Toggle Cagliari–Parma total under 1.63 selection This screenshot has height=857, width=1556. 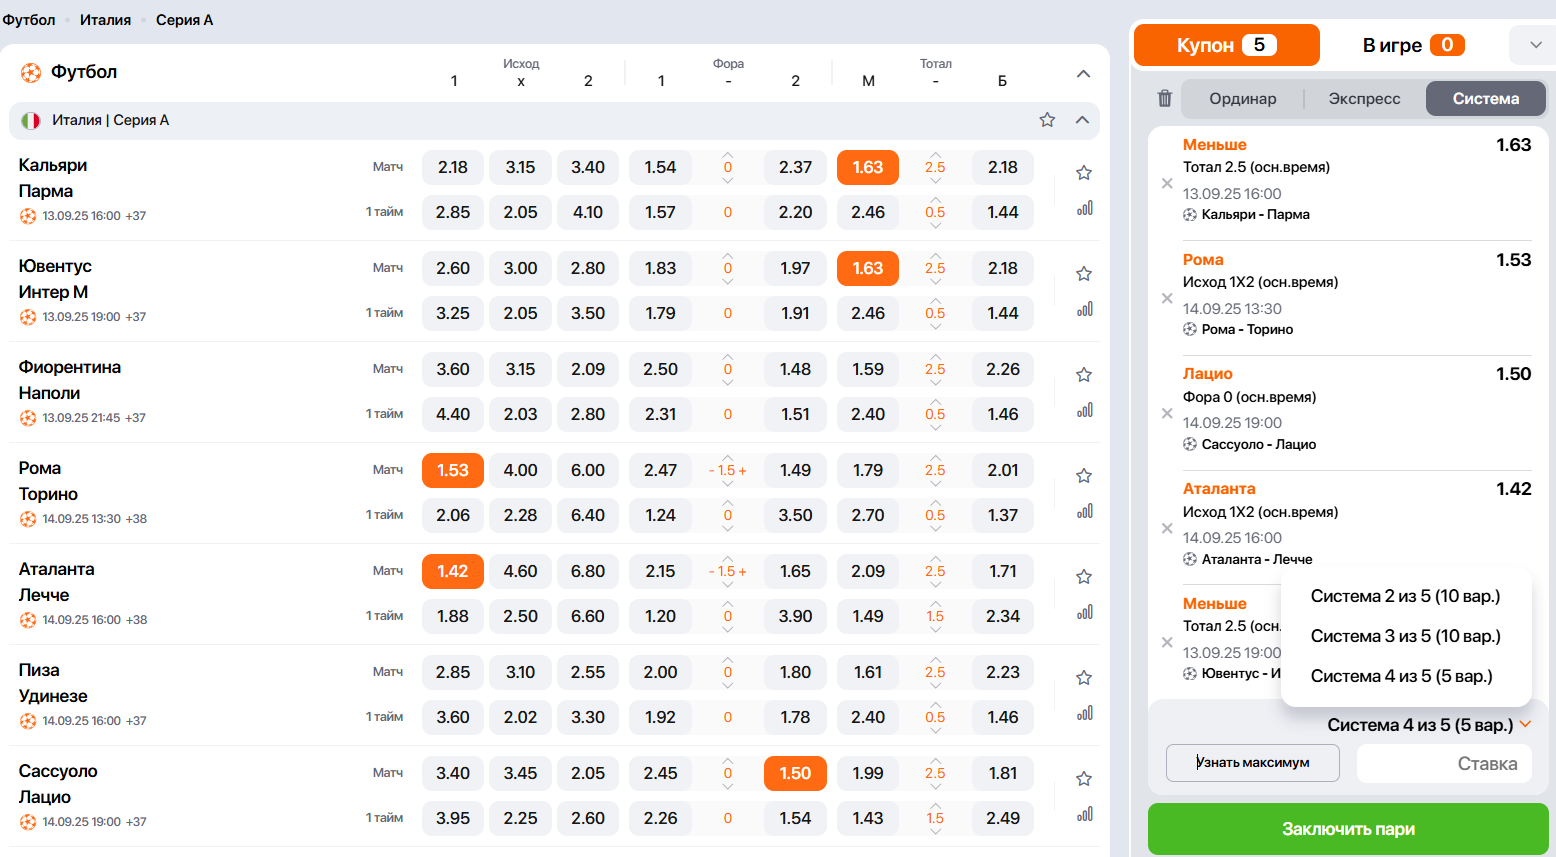[x=867, y=167]
